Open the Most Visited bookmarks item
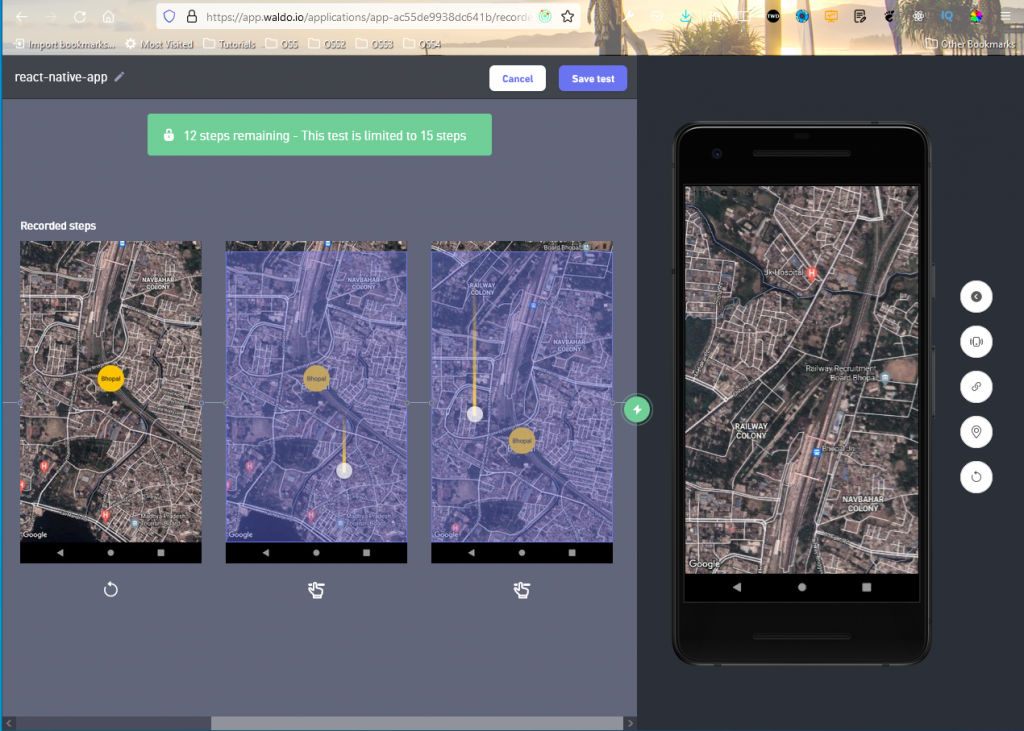1024x731 pixels. coord(159,44)
